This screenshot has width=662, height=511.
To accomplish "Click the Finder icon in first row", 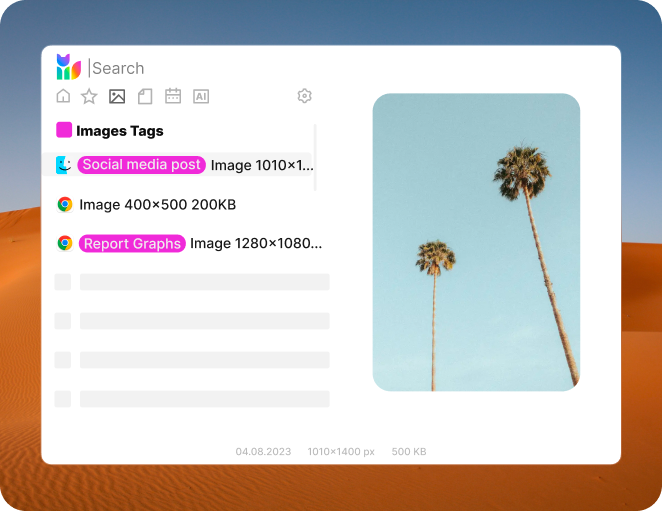I will [64, 165].
